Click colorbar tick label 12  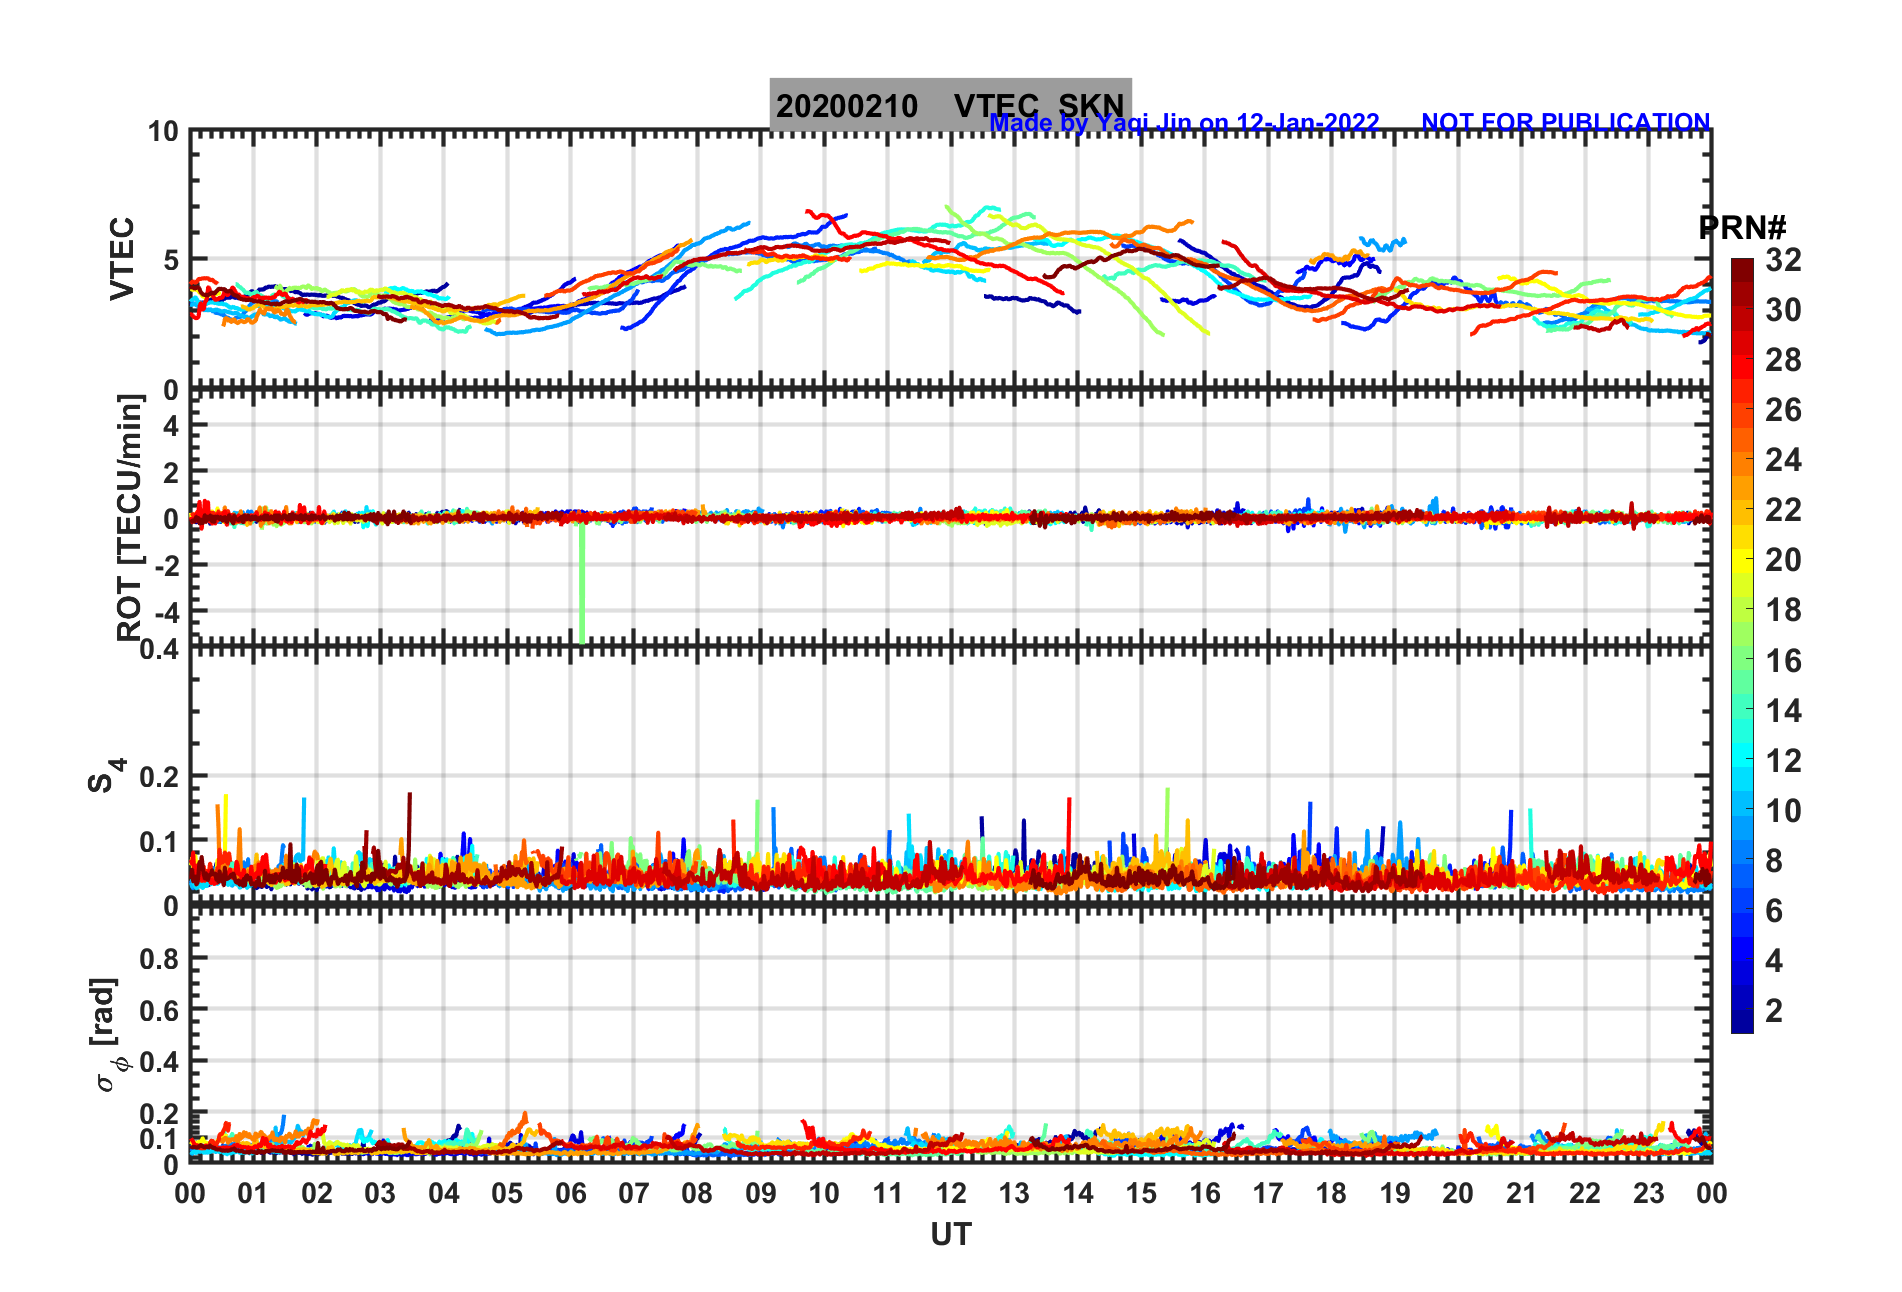point(1783,761)
